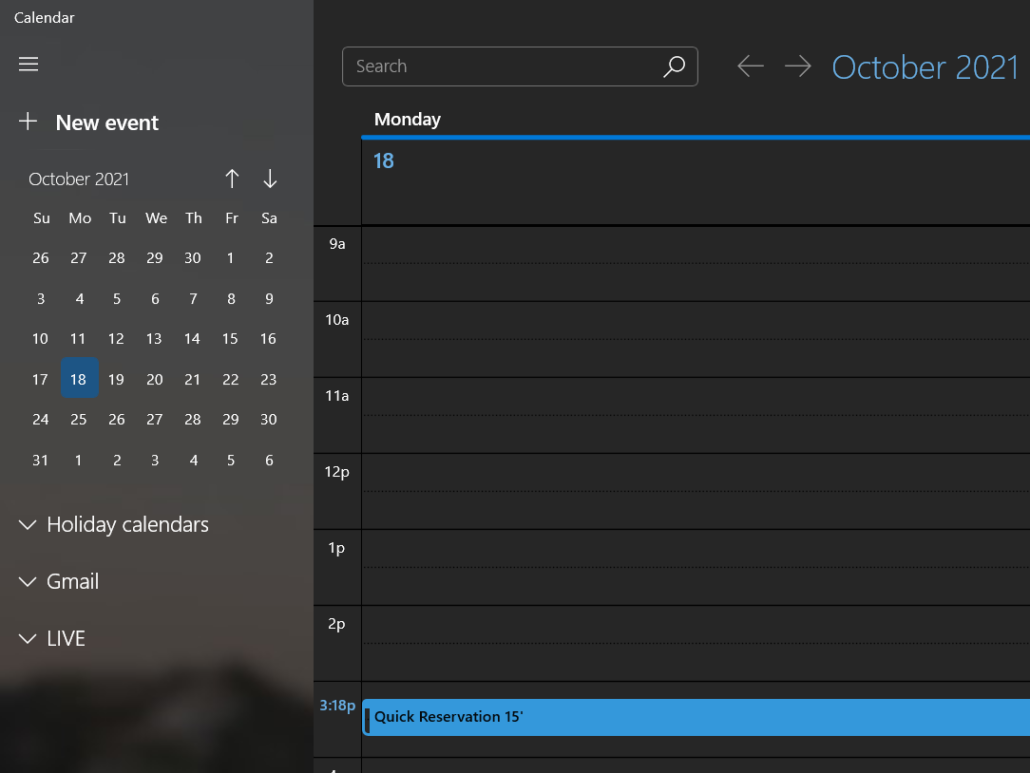Open the October 2021 date picker heading
Screen dimensions: 1030x773
click(x=924, y=67)
